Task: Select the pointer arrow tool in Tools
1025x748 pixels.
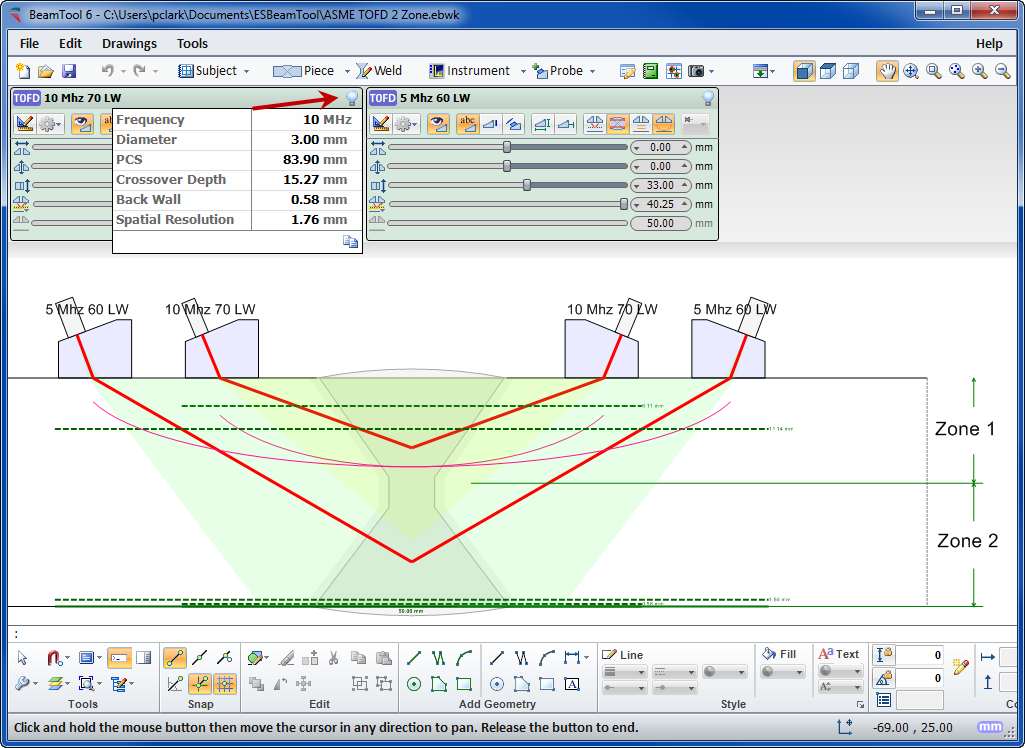Action: [x=24, y=658]
